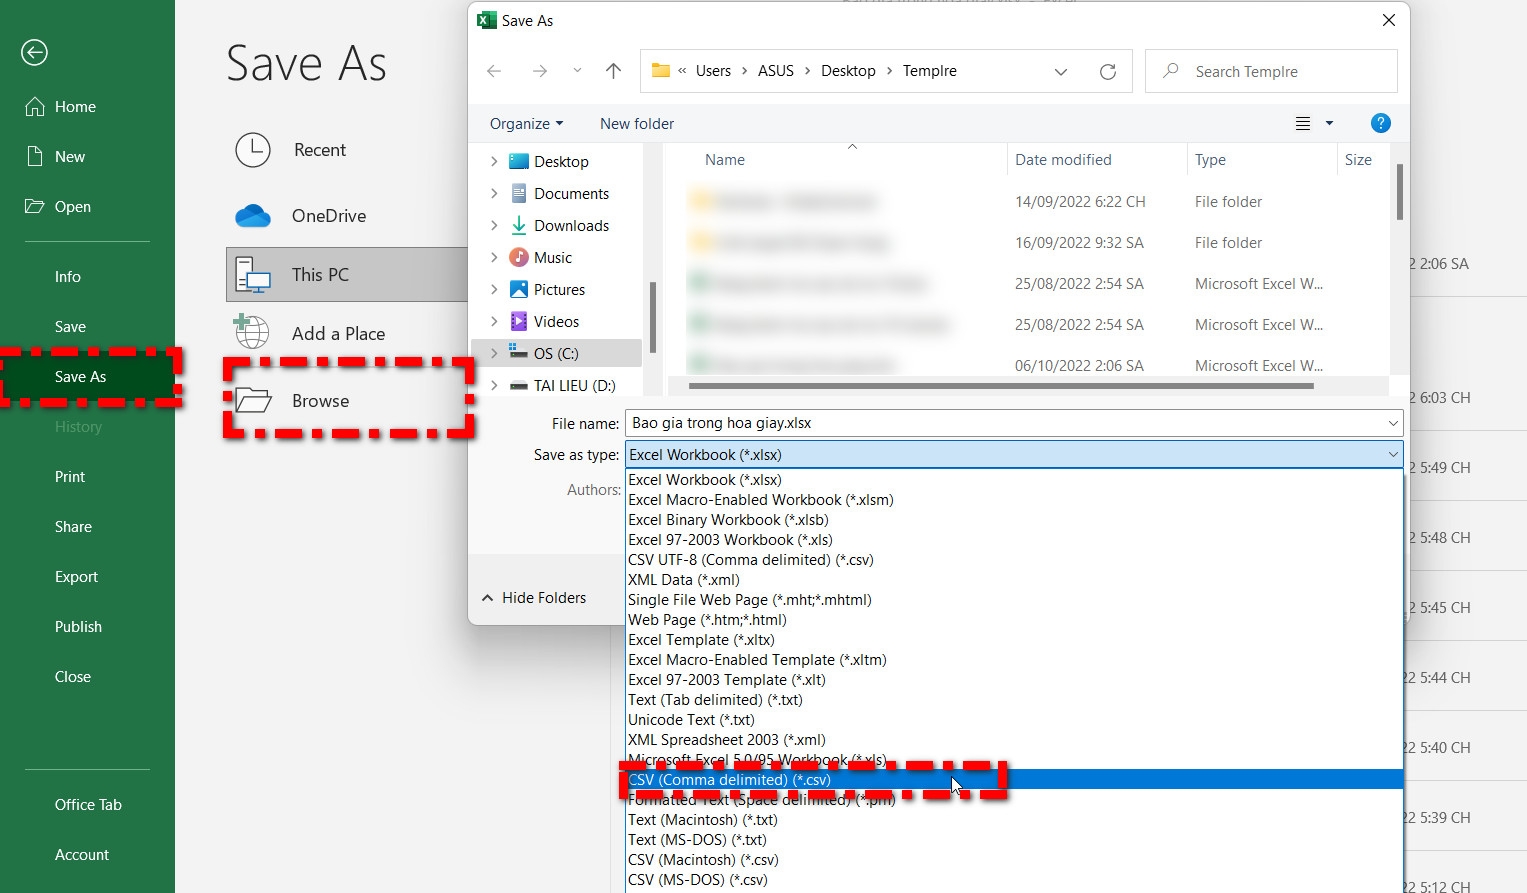Click ASUS in address breadcrumb

[x=776, y=71]
